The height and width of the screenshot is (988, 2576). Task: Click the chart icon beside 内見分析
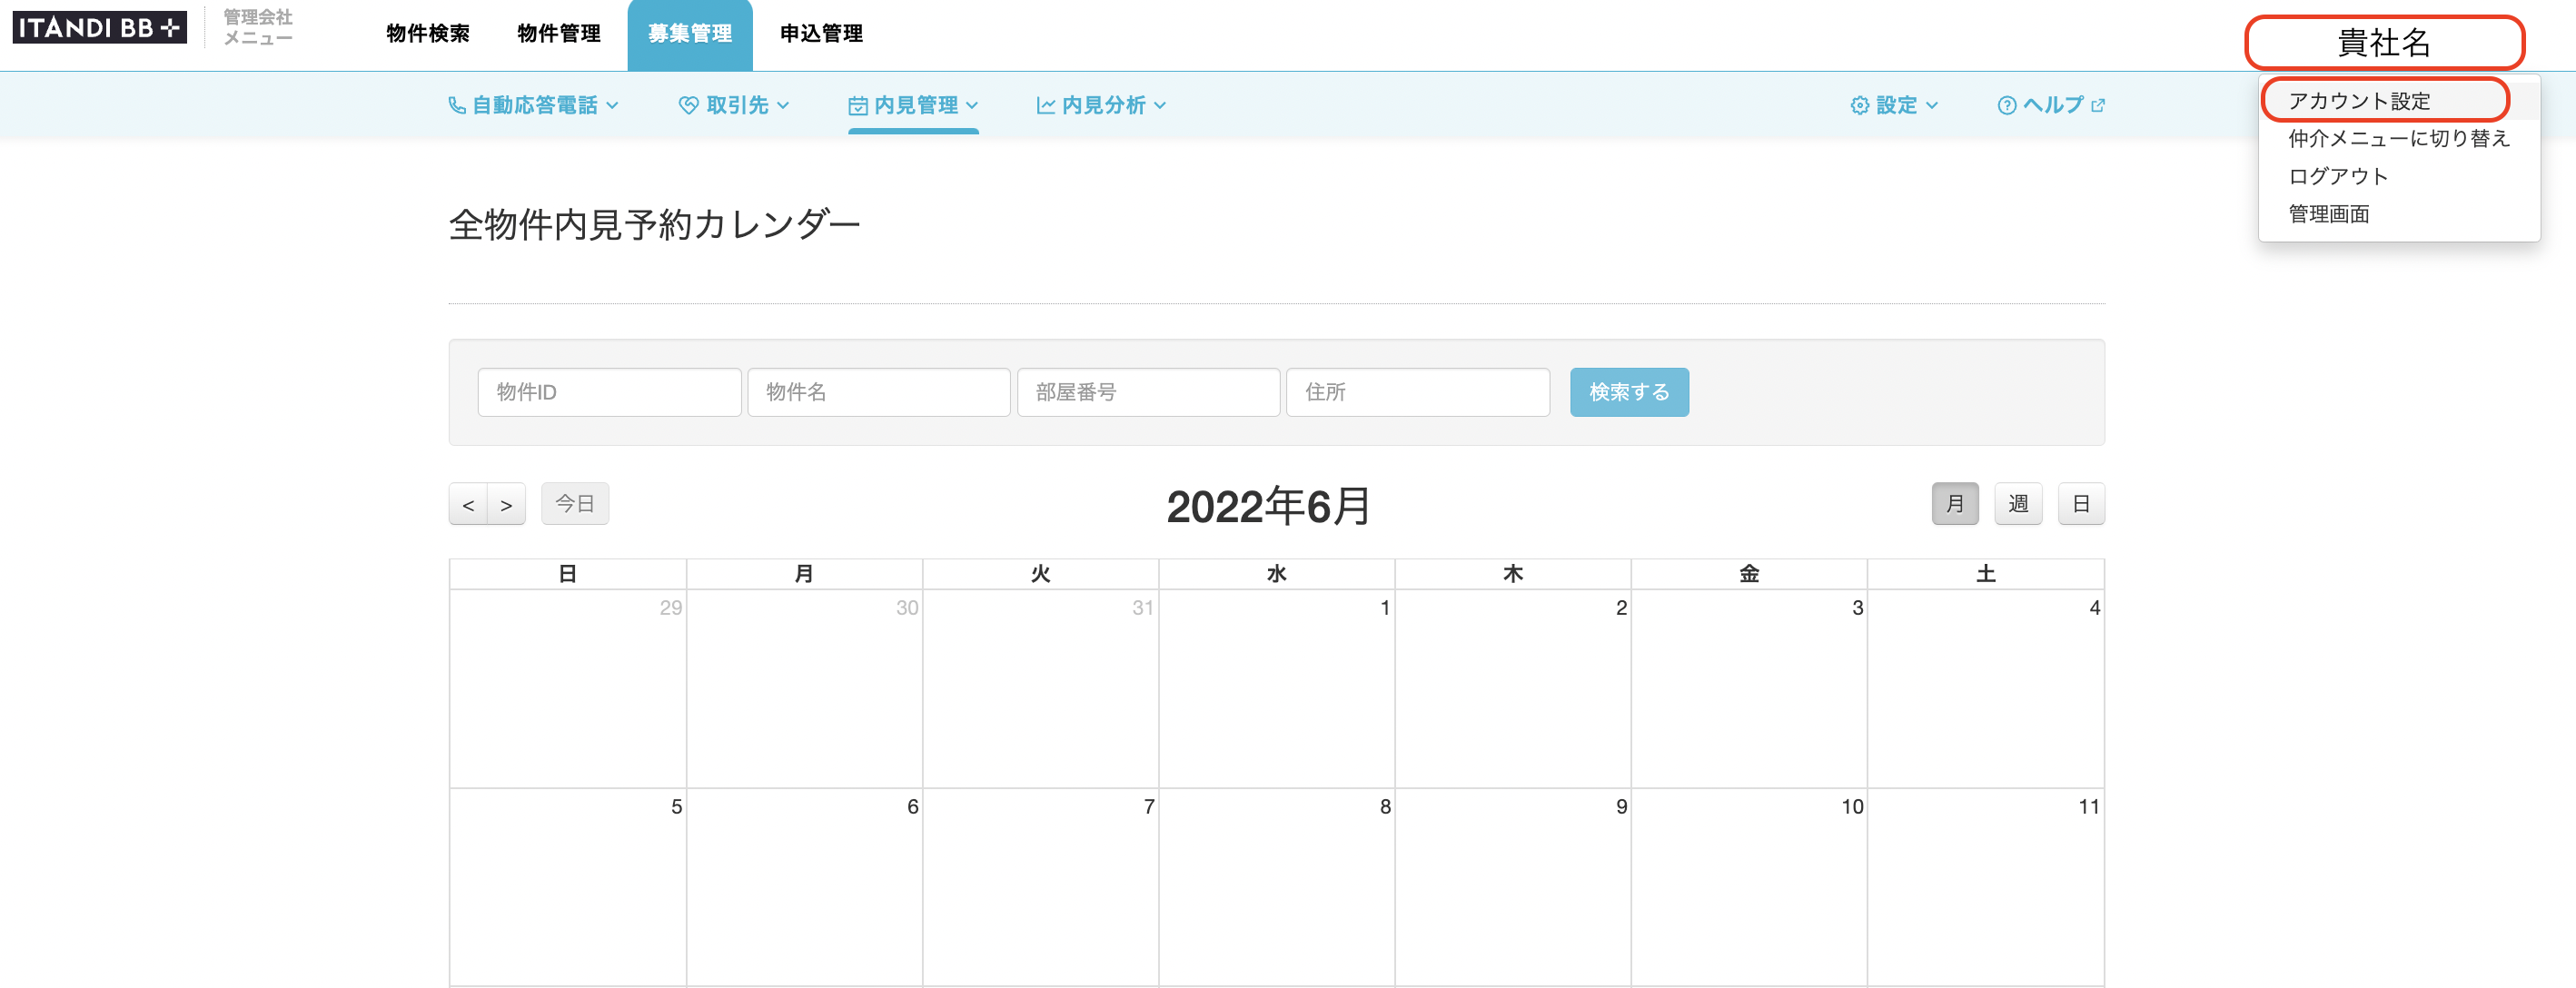1045,105
